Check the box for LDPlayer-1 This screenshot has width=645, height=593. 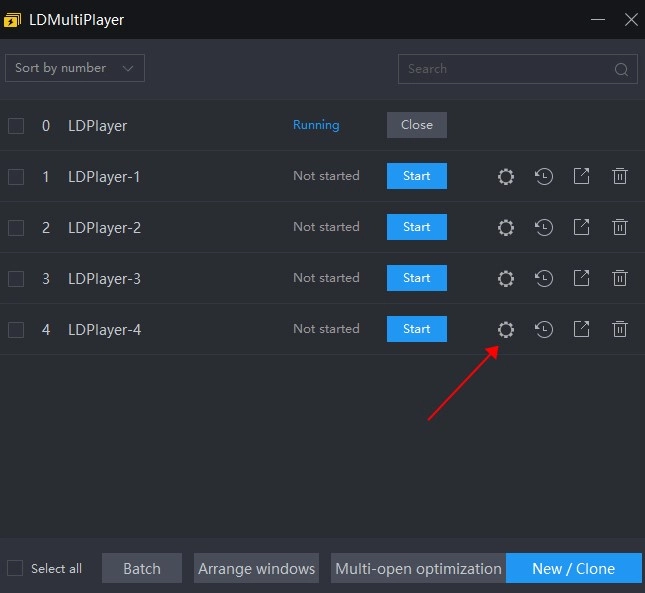16,177
